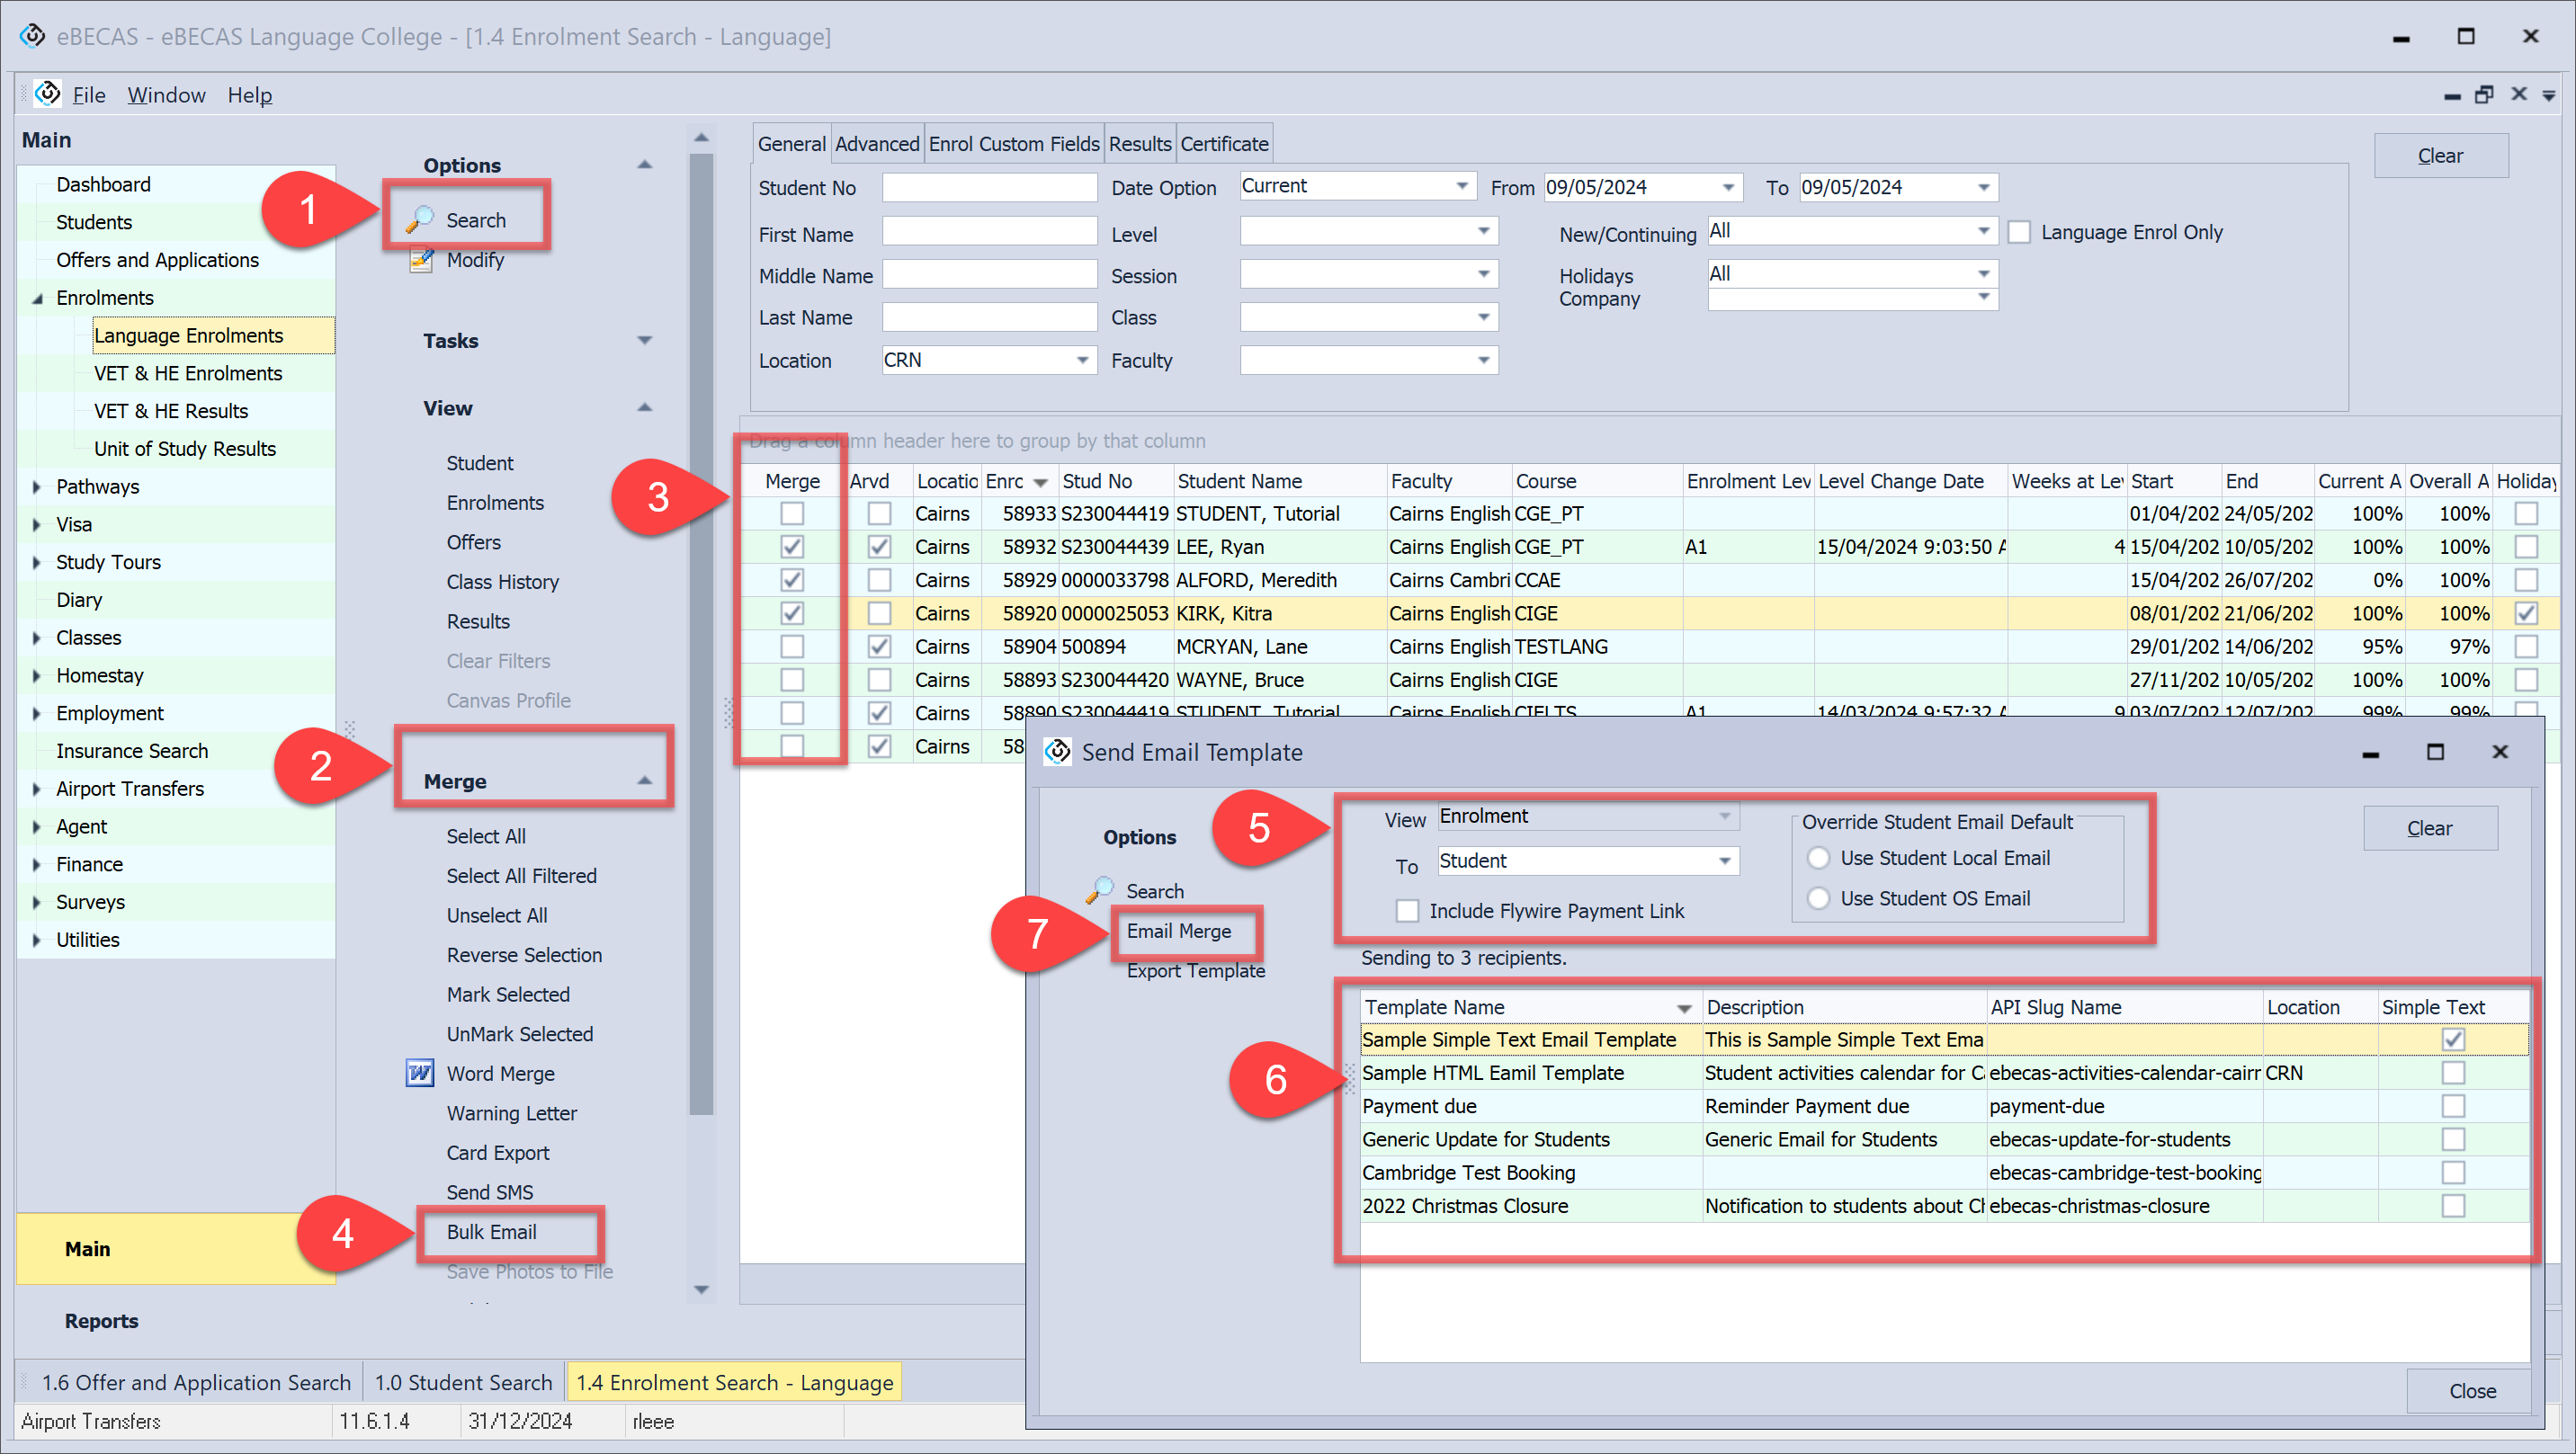The image size is (2576, 1454).
Task: Switch to the Advanced tab
Action: 876,144
